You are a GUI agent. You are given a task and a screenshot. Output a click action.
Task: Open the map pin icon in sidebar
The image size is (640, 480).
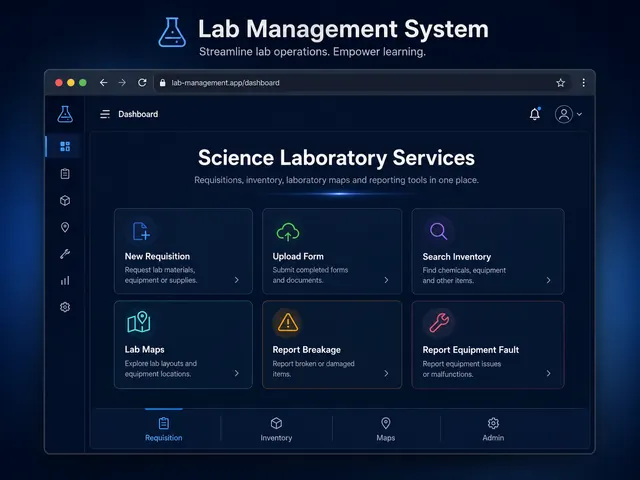65,227
